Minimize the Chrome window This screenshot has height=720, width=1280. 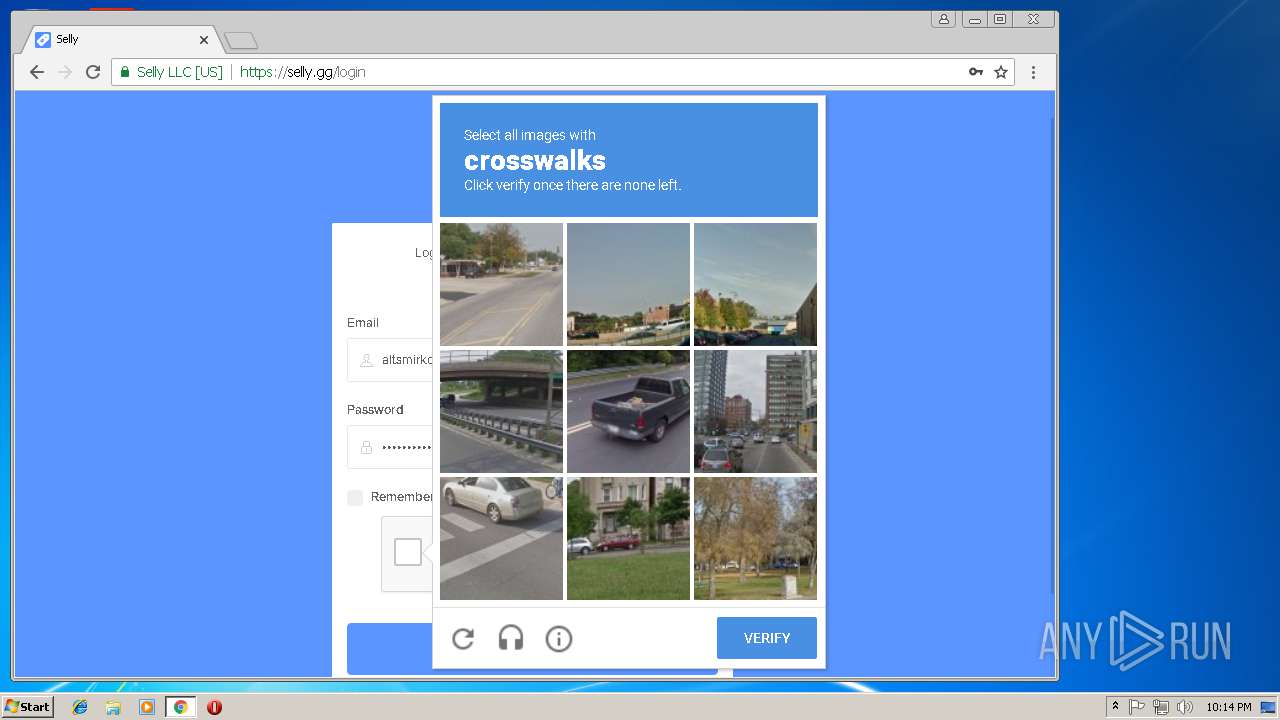[974, 19]
